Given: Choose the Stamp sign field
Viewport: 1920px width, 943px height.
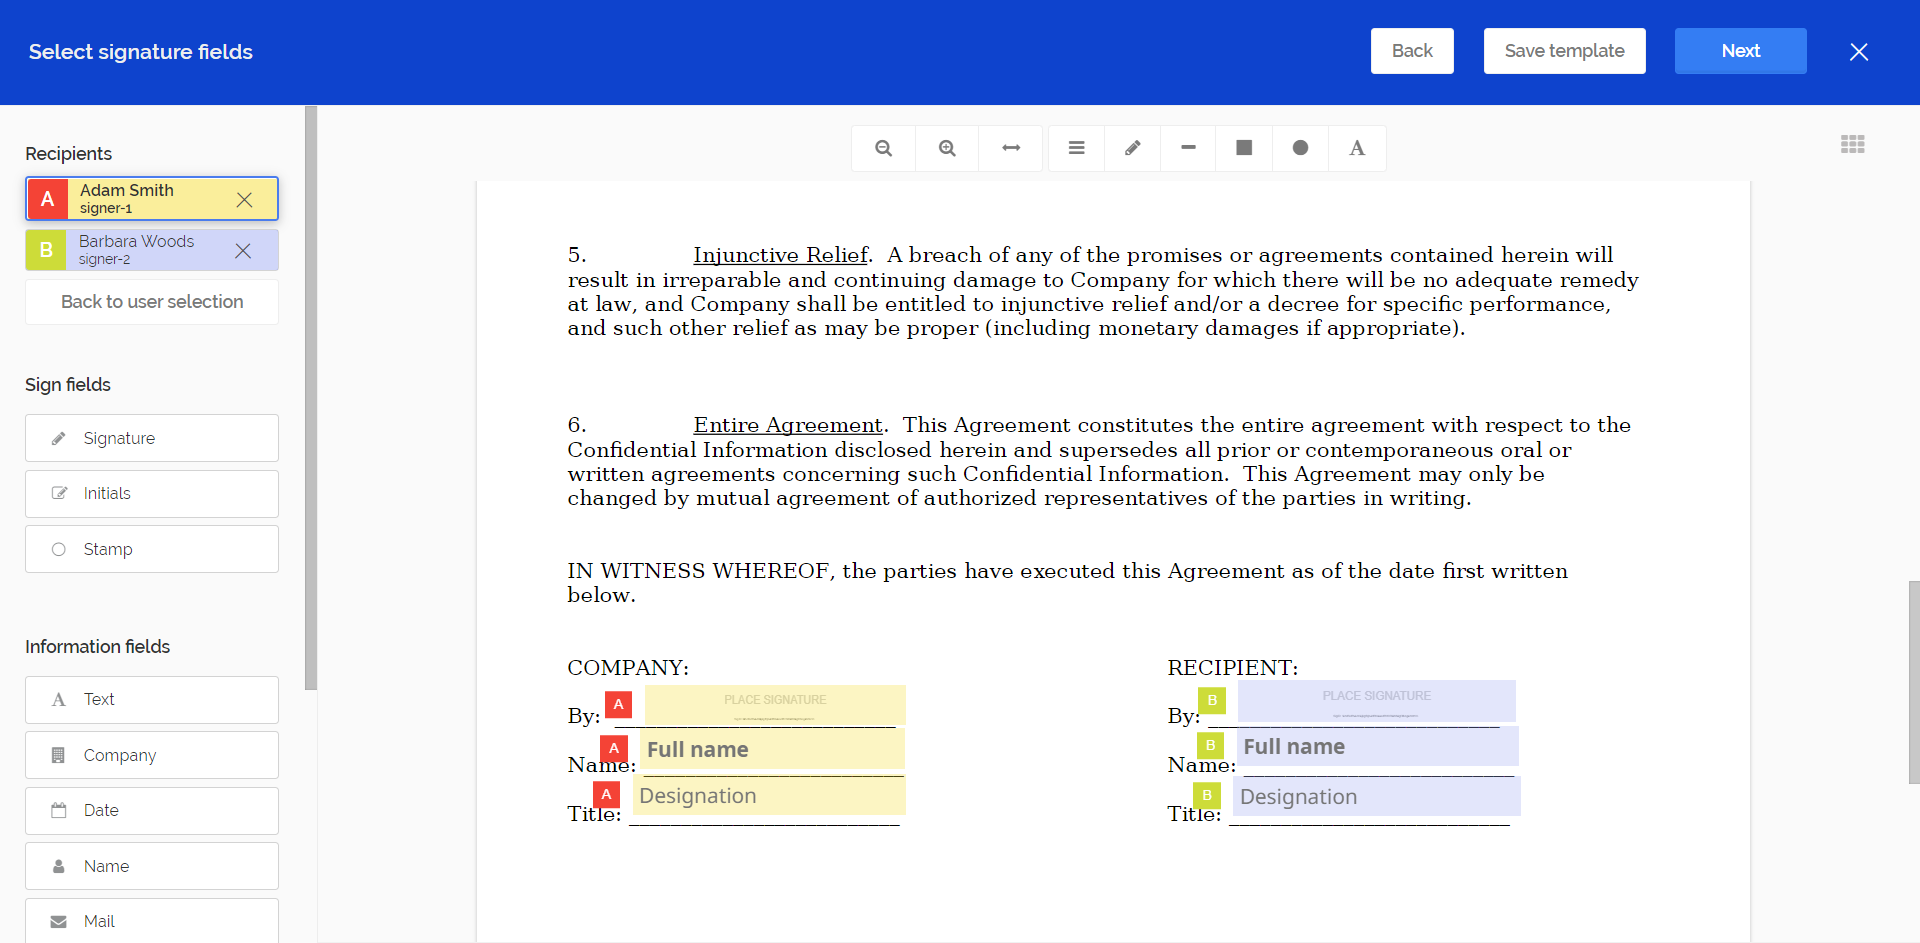Looking at the screenshot, I should (x=152, y=549).
